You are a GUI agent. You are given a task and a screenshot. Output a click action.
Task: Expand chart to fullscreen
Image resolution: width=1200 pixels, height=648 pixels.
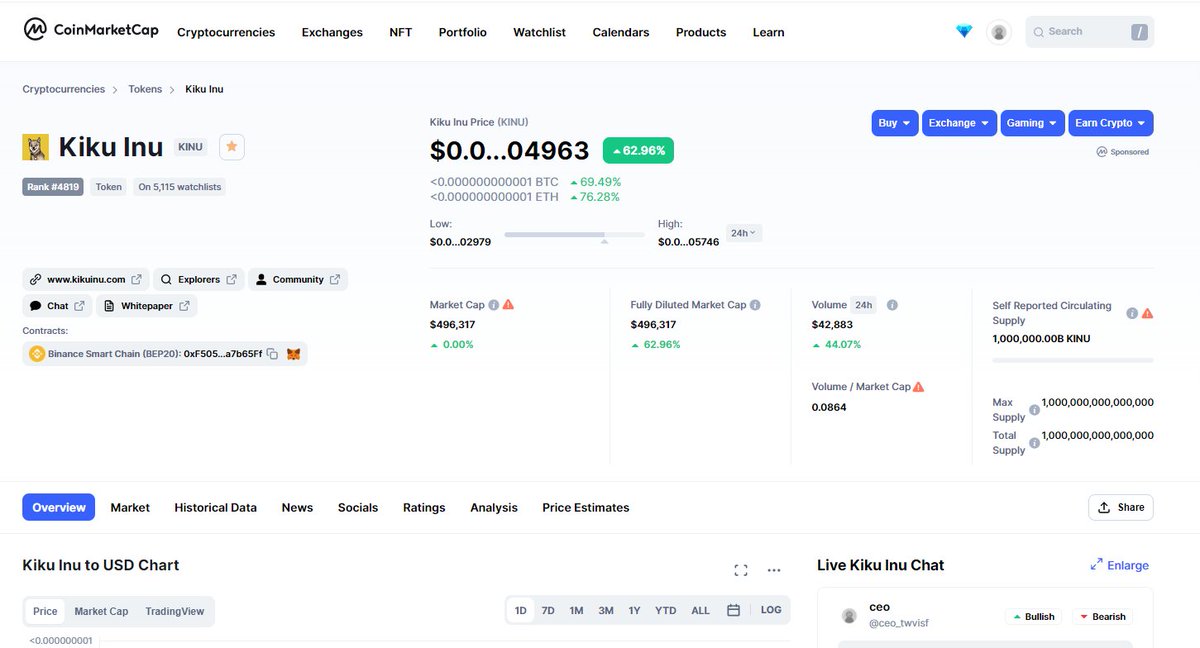click(x=741, y=570)
